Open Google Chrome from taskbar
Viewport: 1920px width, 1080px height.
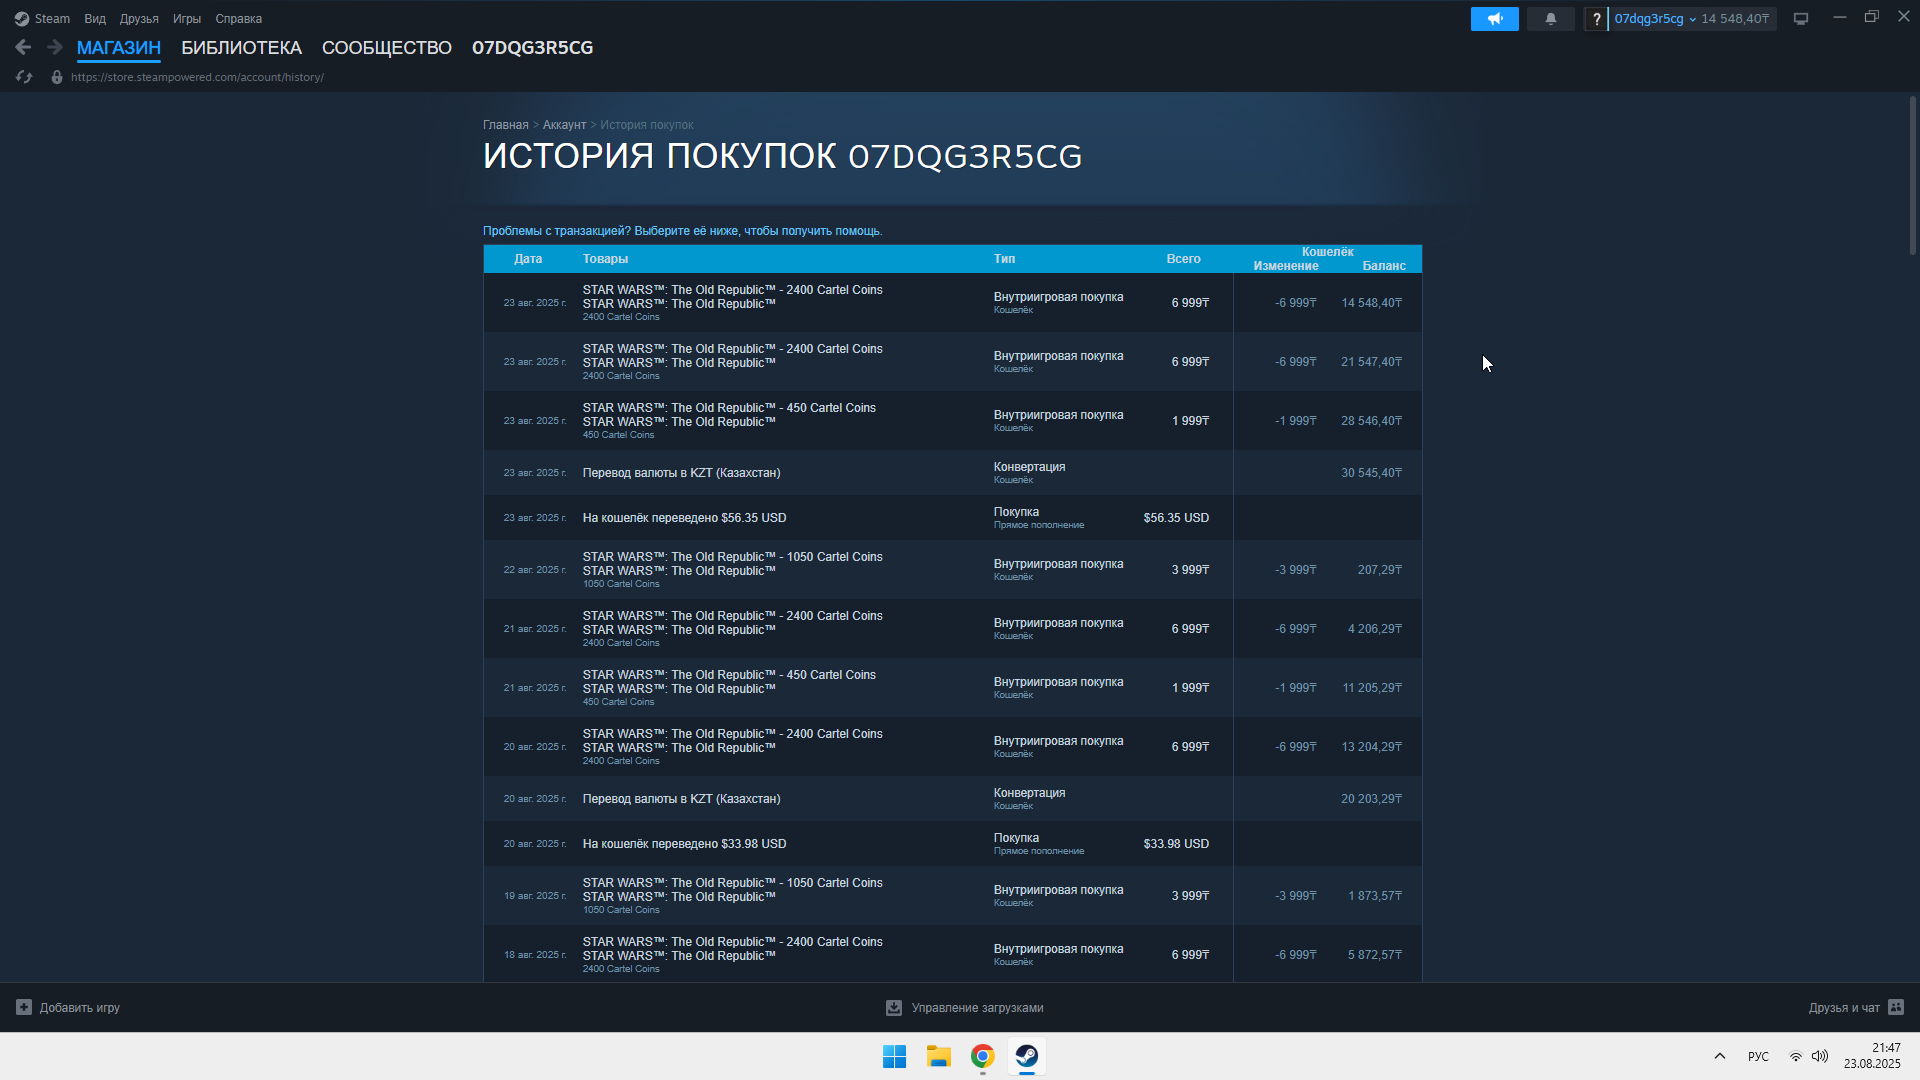point(982,1056)
